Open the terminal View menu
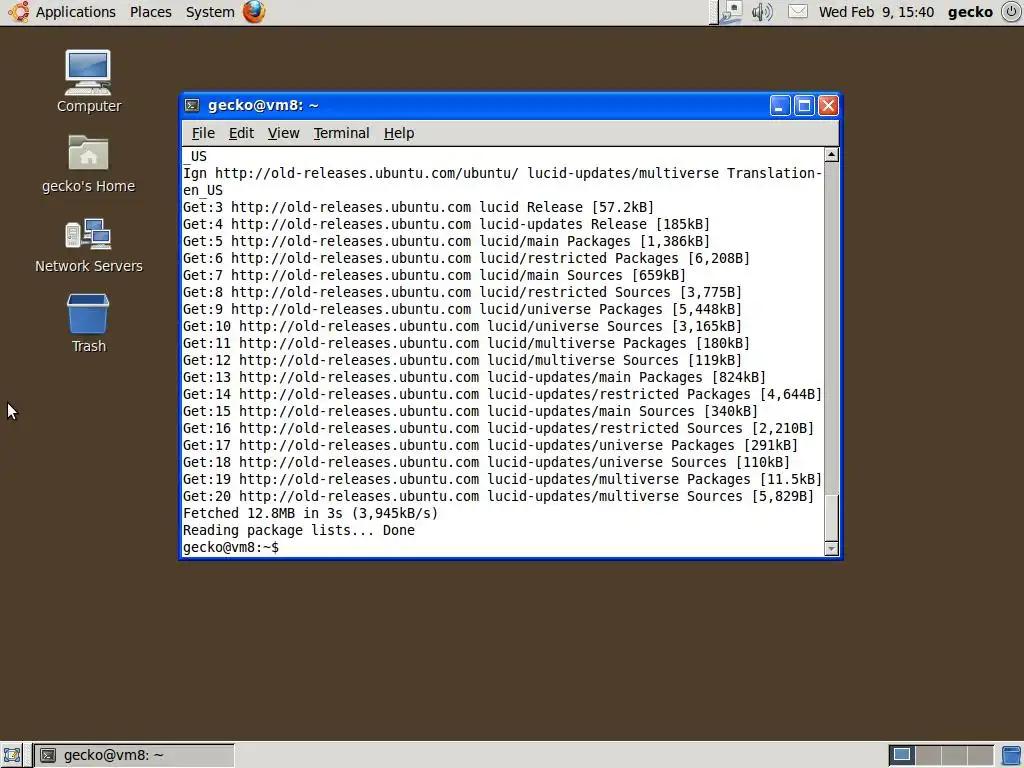Viewport: 1024px width, 768px height. click(283, 133)
